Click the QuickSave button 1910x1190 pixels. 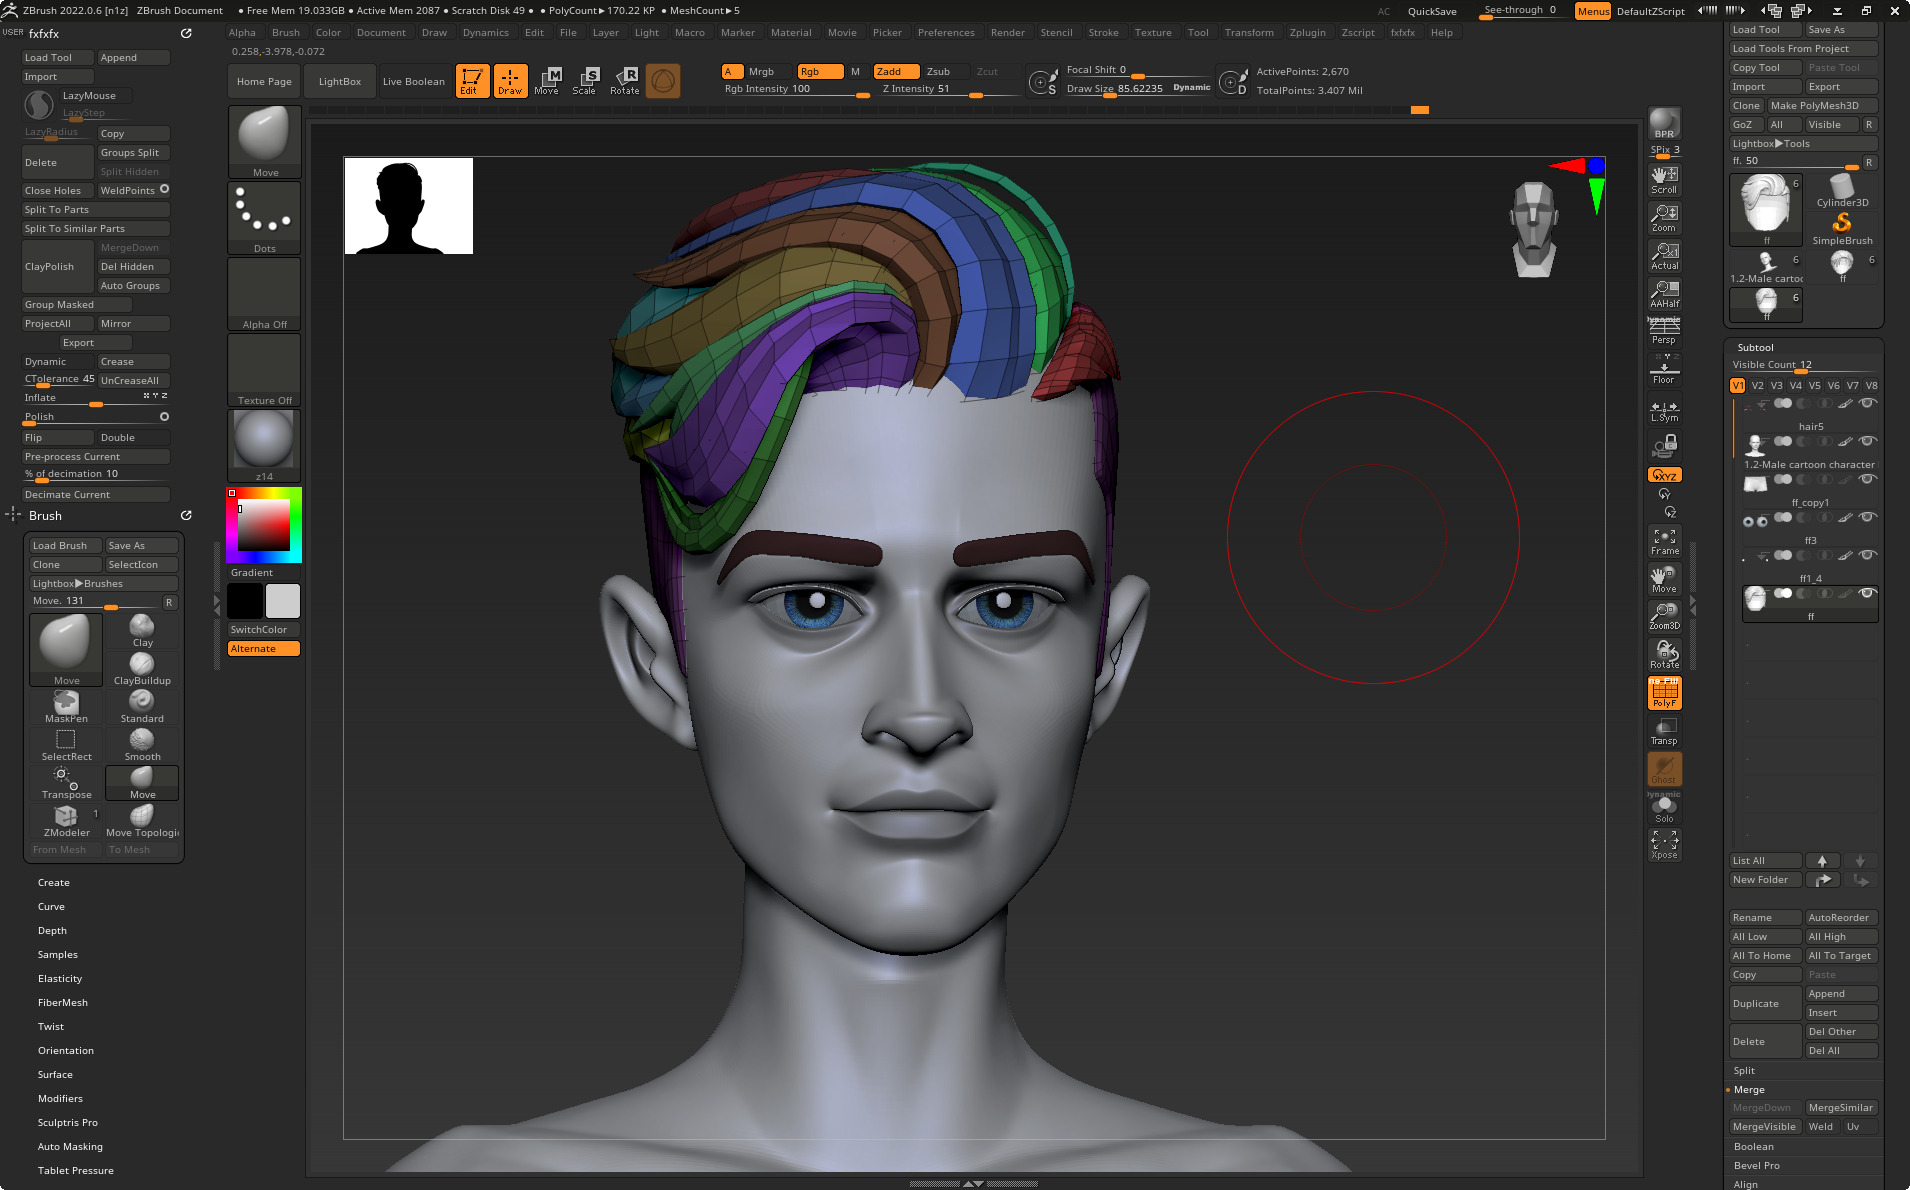(x=1432, y=12)
